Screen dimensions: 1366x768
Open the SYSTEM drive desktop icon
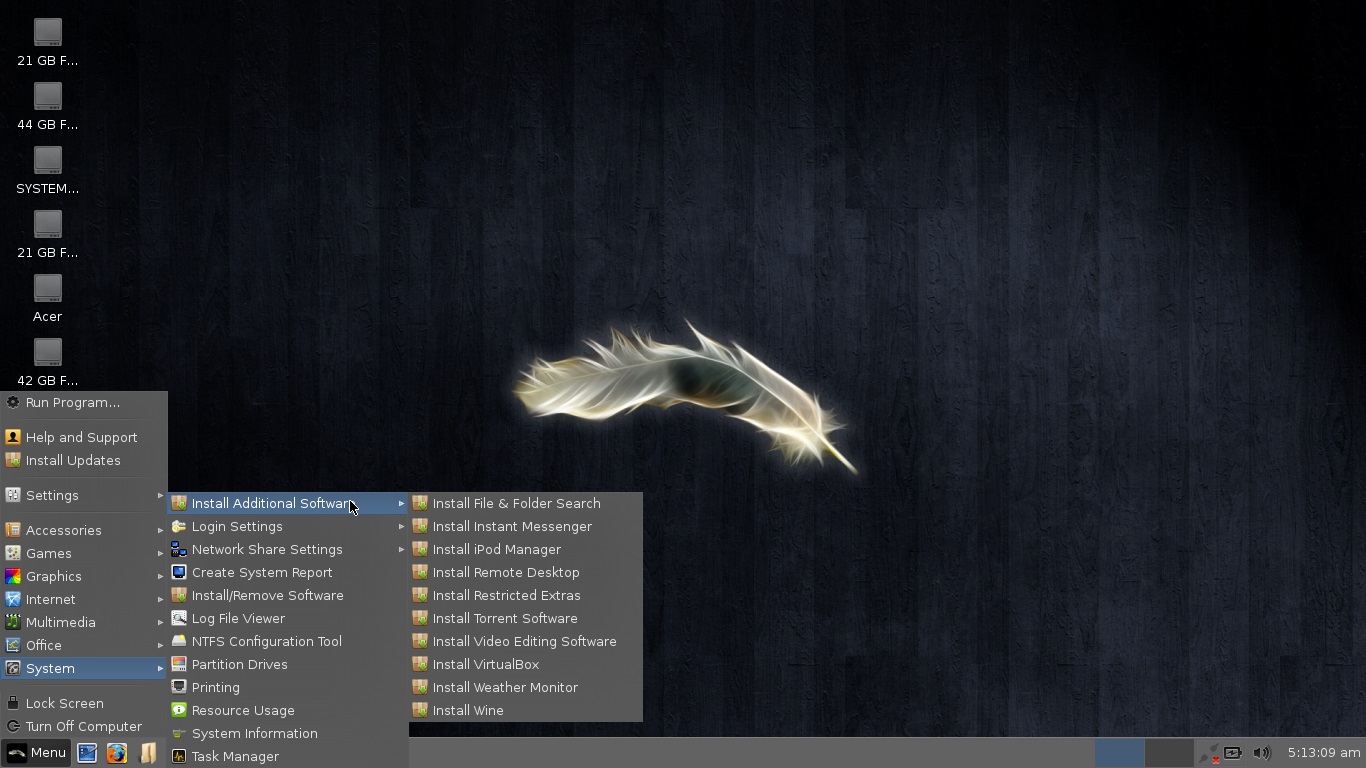[x=47, y=170]
